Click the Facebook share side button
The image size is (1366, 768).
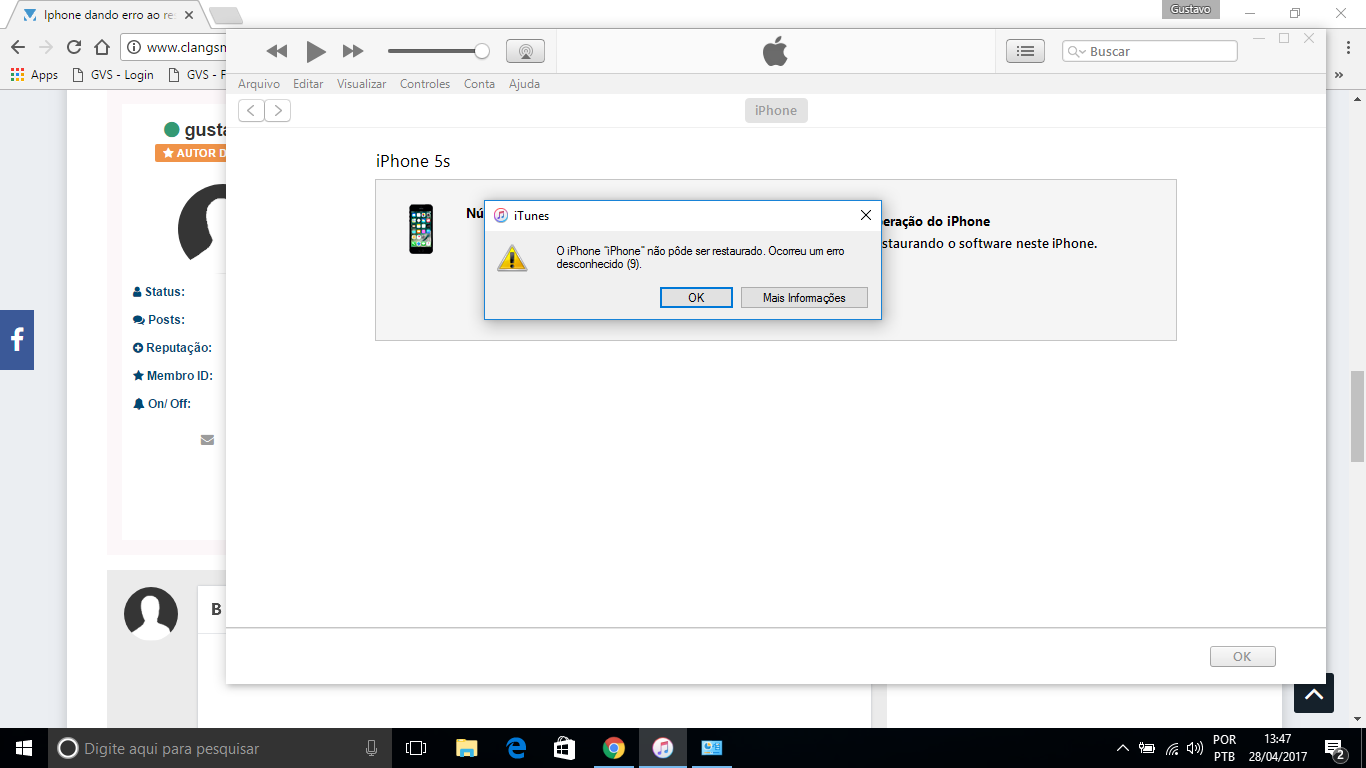(x=17, y=340)
